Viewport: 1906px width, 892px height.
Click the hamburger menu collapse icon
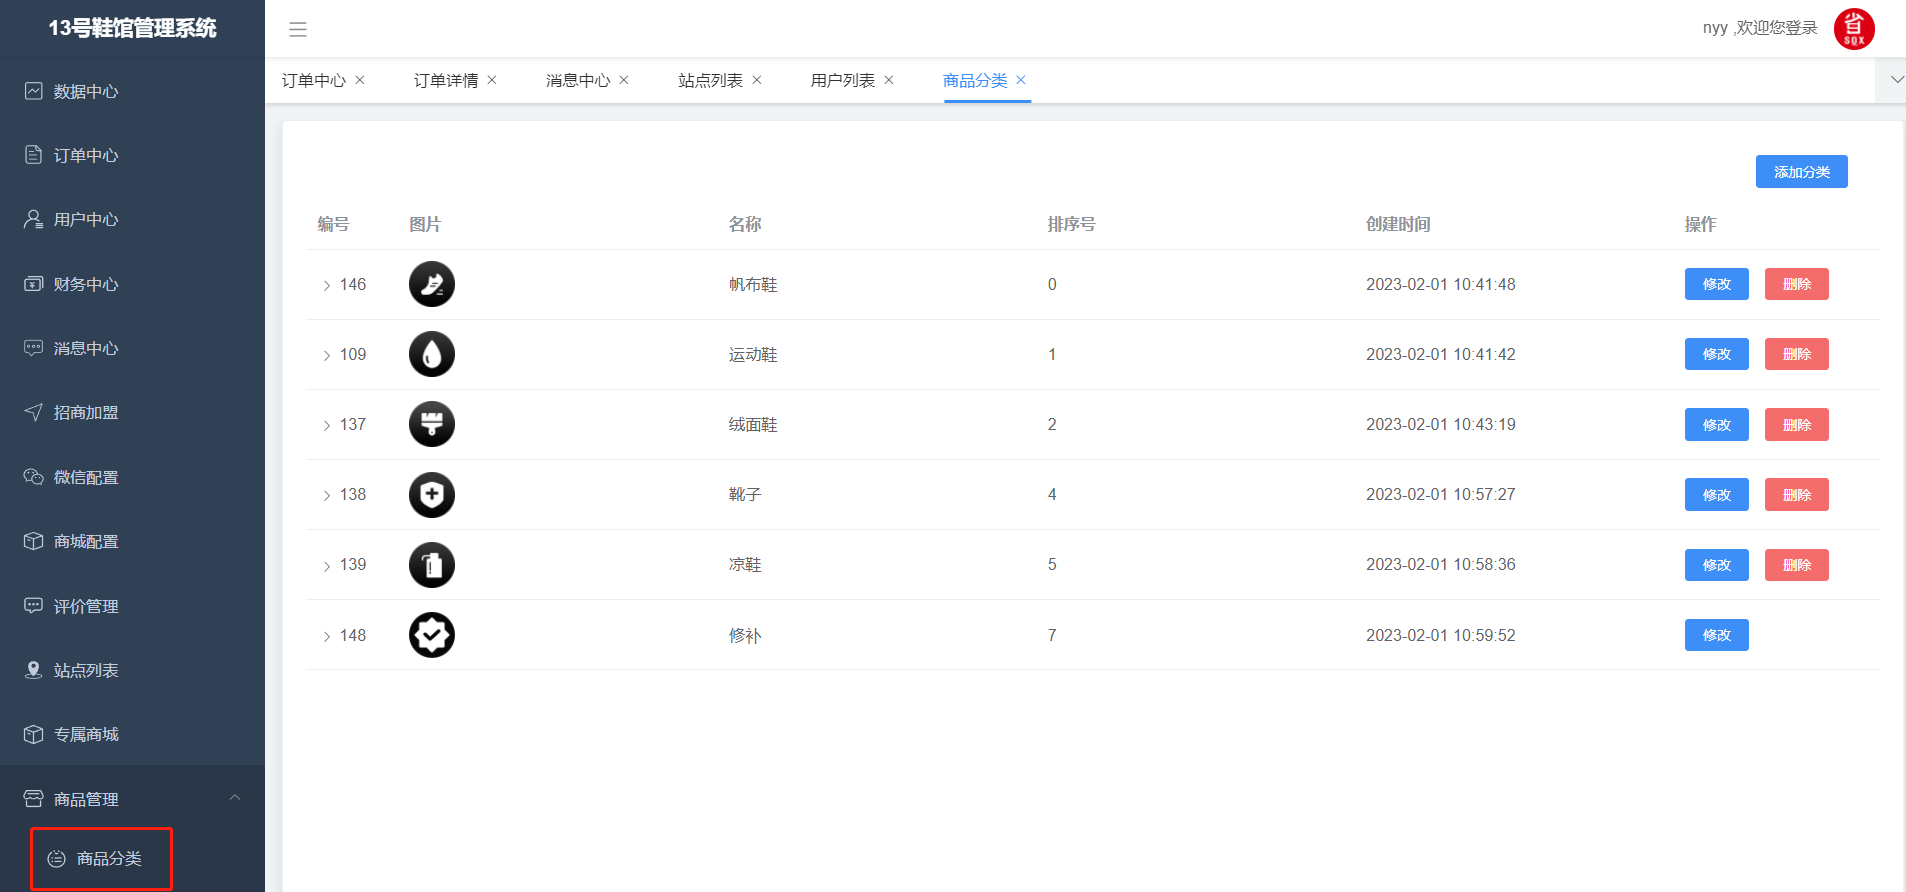pos(298,29)
